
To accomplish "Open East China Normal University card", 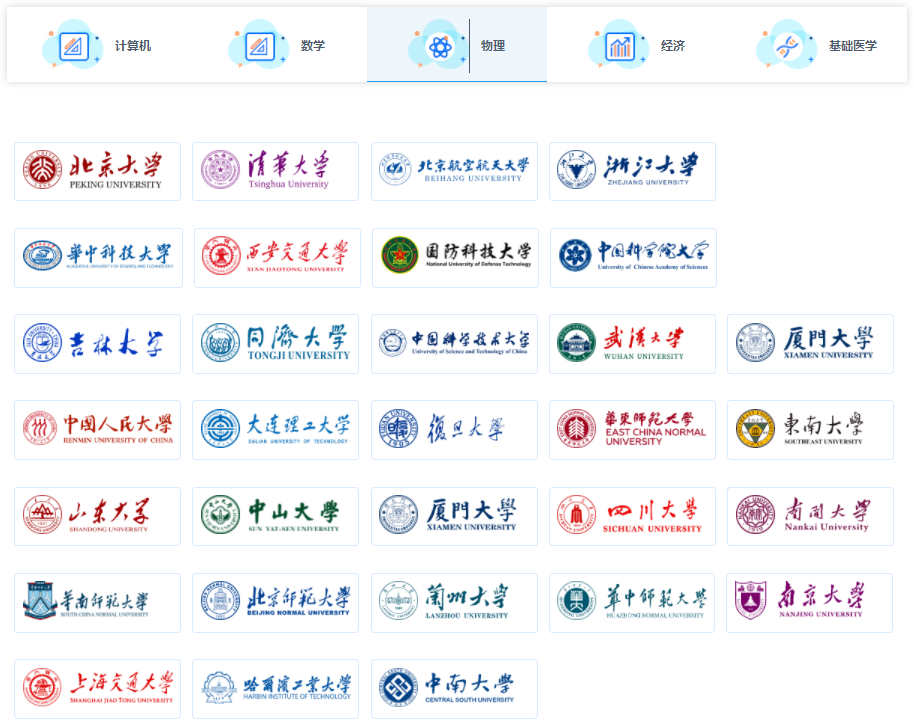I will [x=632, y=430].
